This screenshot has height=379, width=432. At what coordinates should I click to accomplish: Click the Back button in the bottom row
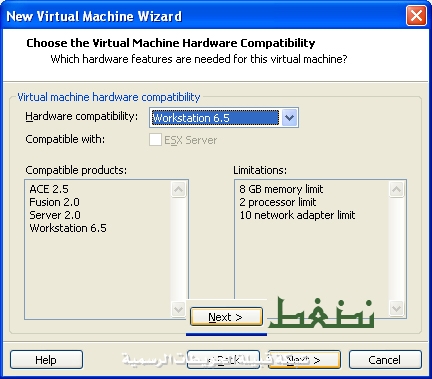pyautogui.click(x=223, y=360)
